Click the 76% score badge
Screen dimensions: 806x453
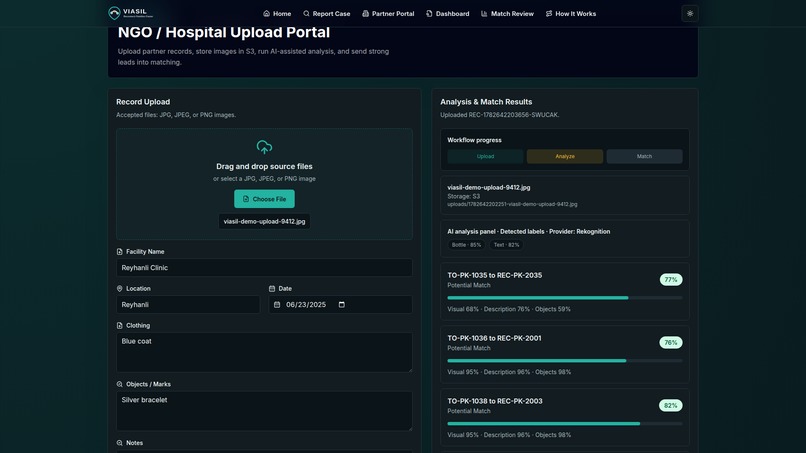click(x=671, y=342)
